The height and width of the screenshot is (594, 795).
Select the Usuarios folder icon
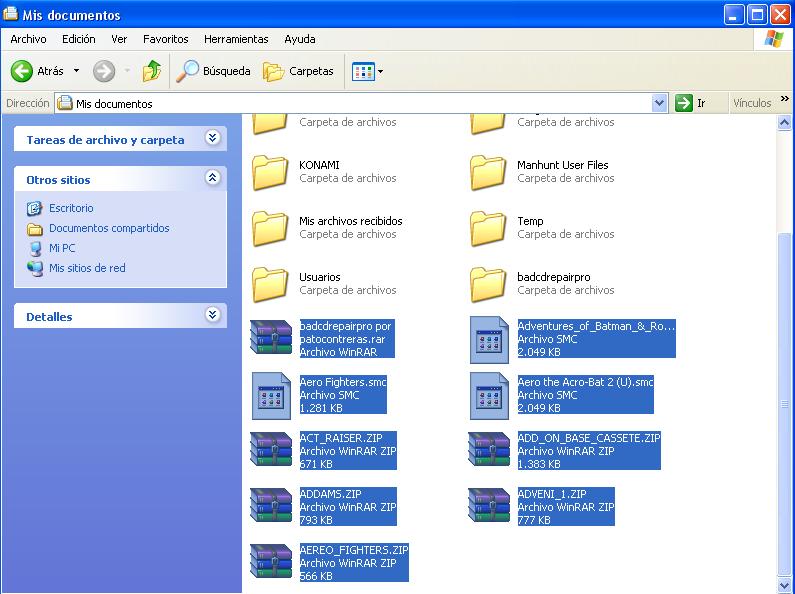(270, 284)
